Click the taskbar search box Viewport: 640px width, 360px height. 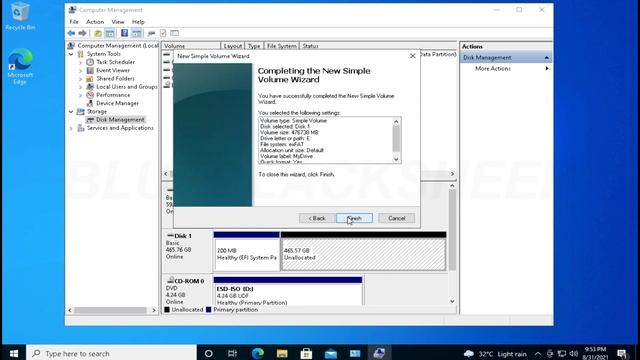click(x=111, y=353)
